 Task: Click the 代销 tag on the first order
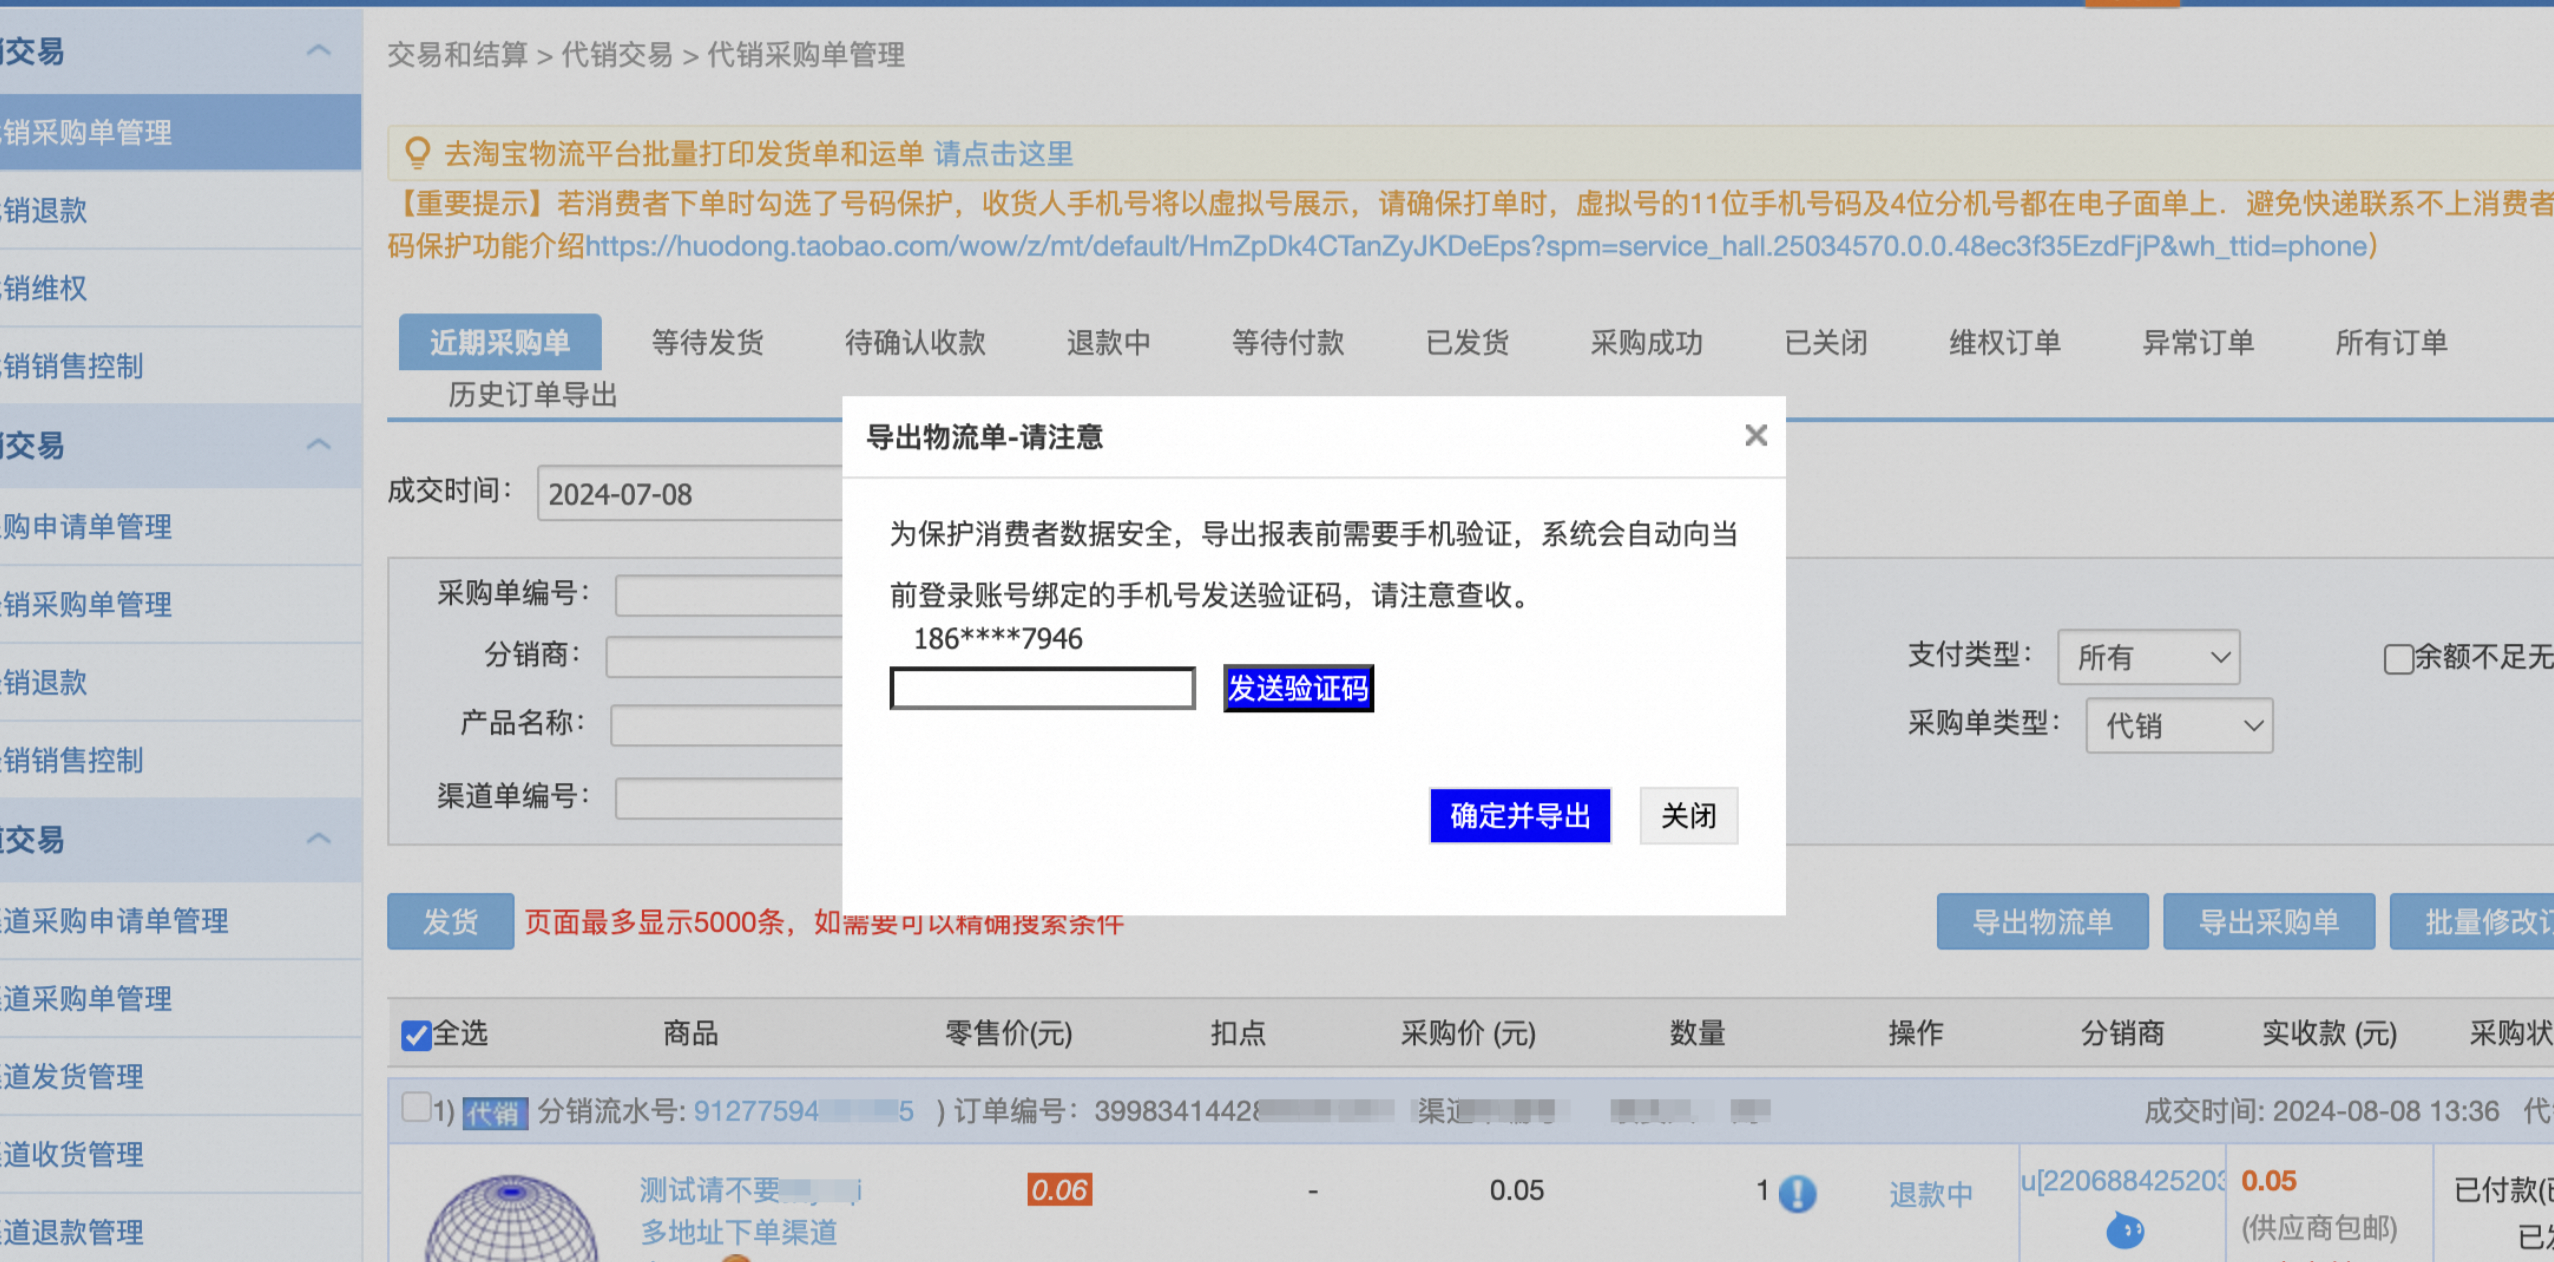[x=494, y=1111]
